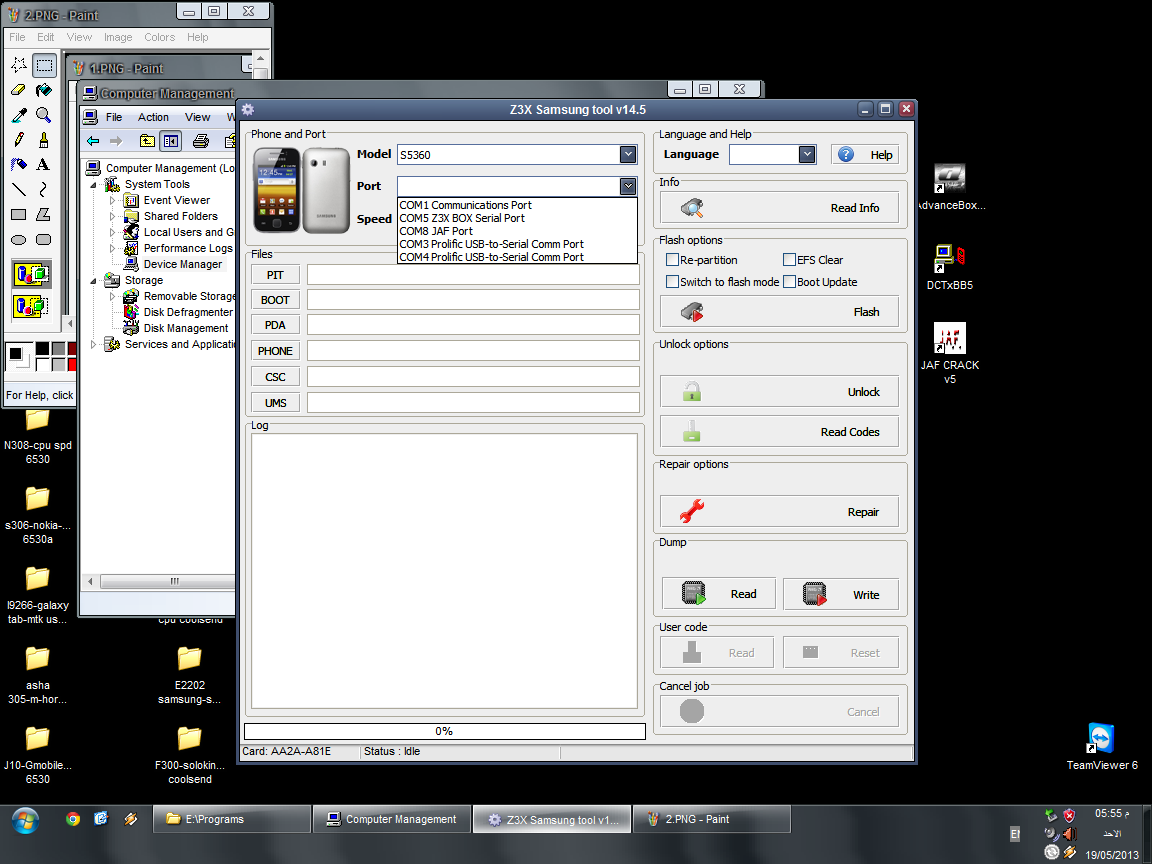Click the Print icon in Computer Management toolbar

click(x=201, y=141)
